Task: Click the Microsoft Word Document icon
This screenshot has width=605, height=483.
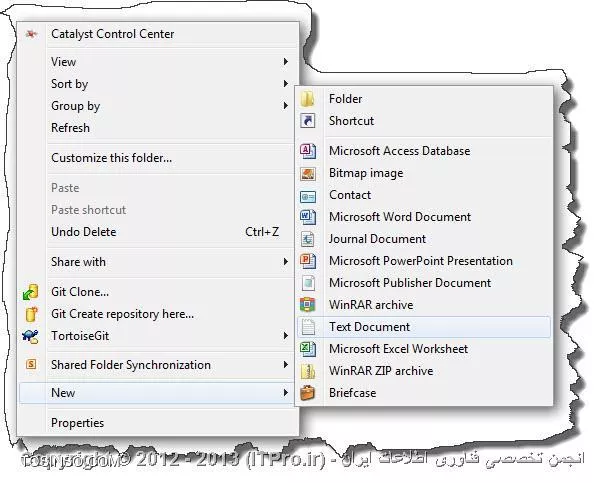Action: (x=308, y=217)
